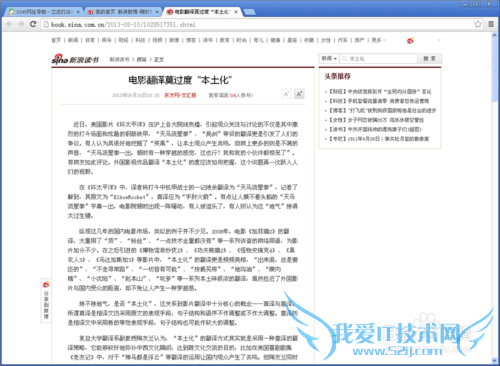Open 健康 in the top navigation
The image size is (500, 366).
(275, 40)
